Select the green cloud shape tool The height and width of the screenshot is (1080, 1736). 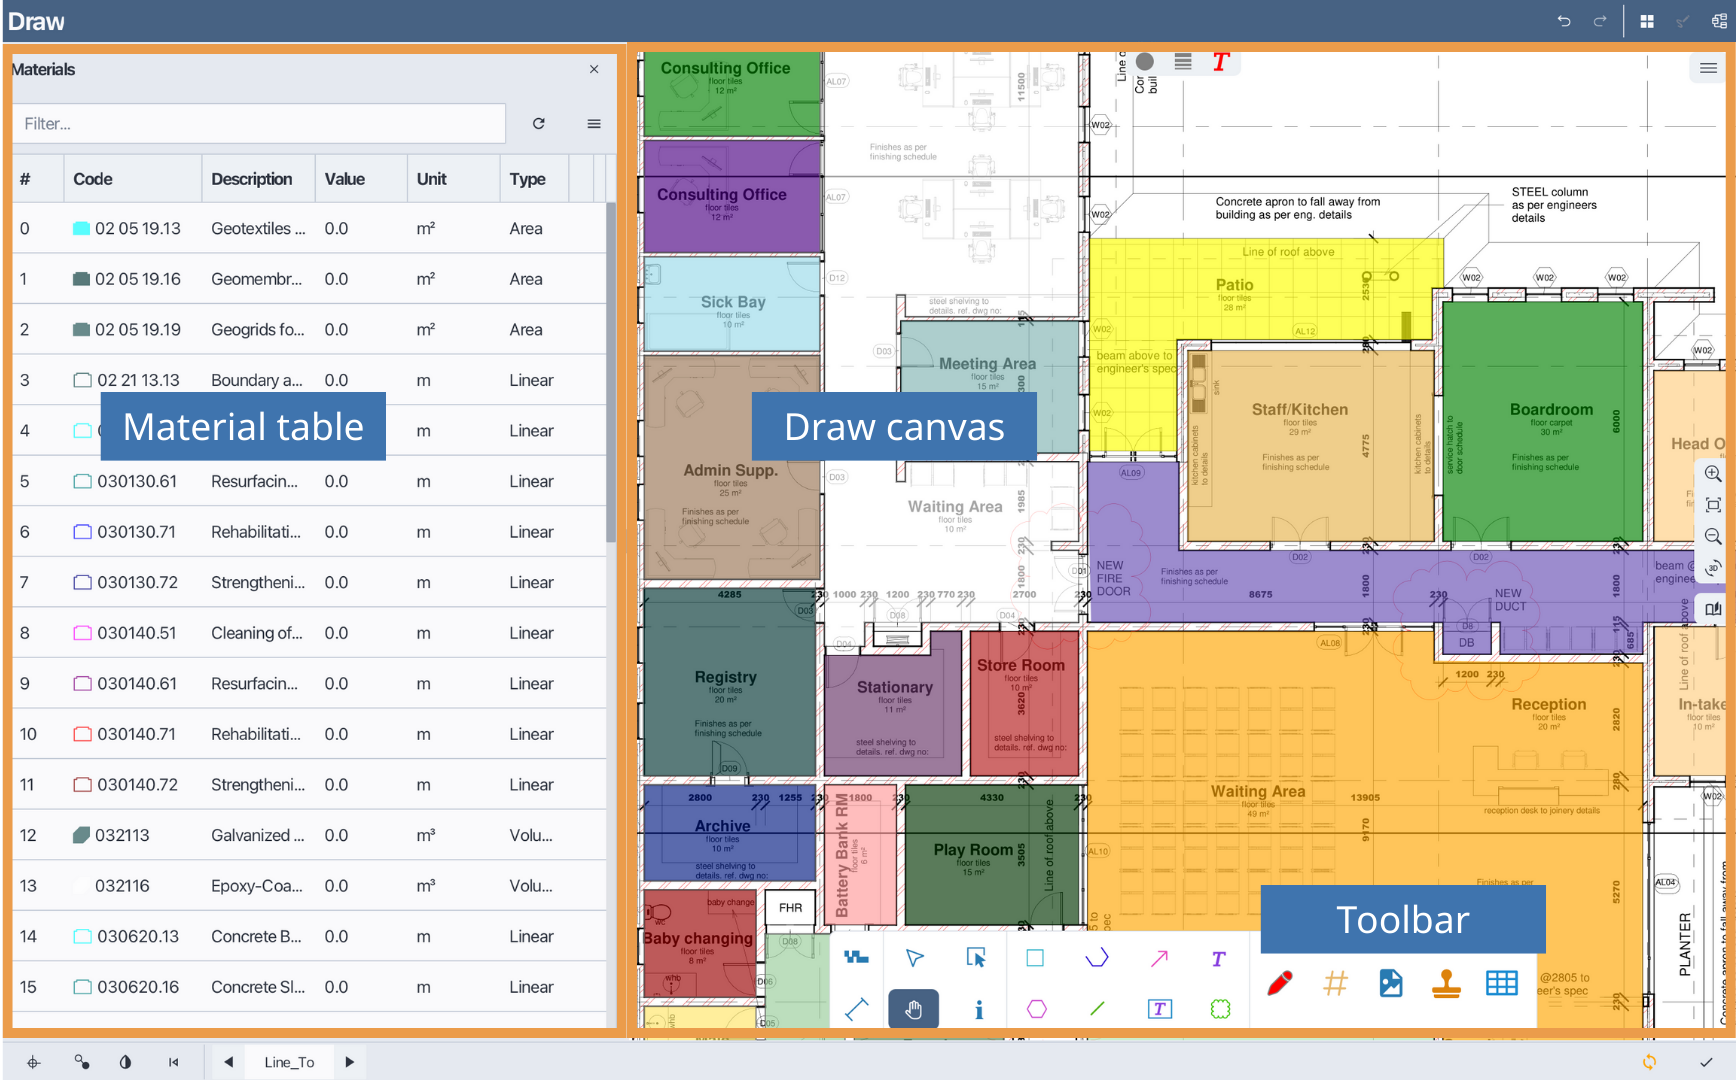click(x=1220, y=1009)
